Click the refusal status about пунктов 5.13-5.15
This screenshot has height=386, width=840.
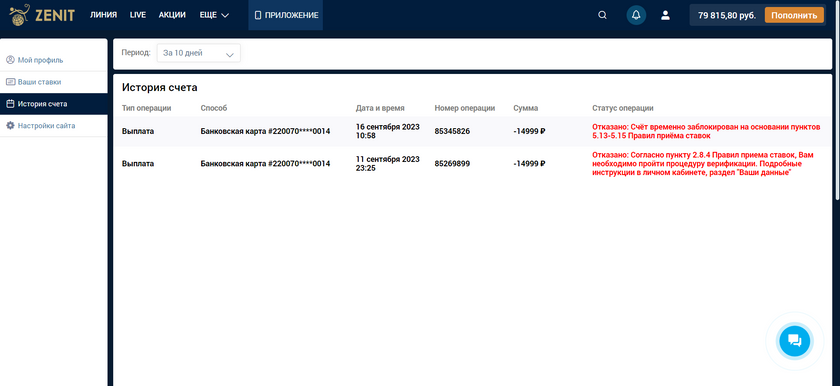point(706,132)
